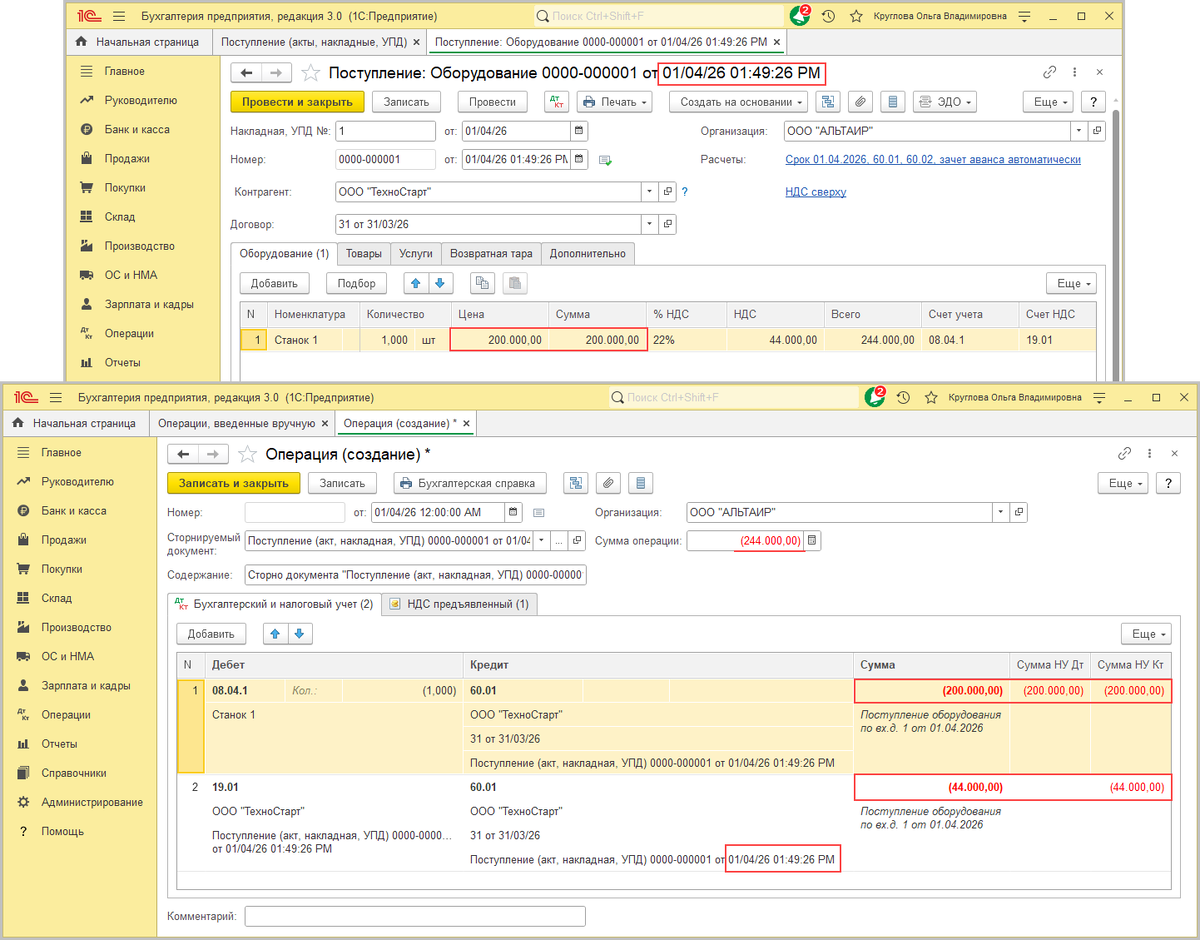Open Поступление (акты, накладные, УПД) tab
This screenshot has width=1200, height=940.
(319, 43)
